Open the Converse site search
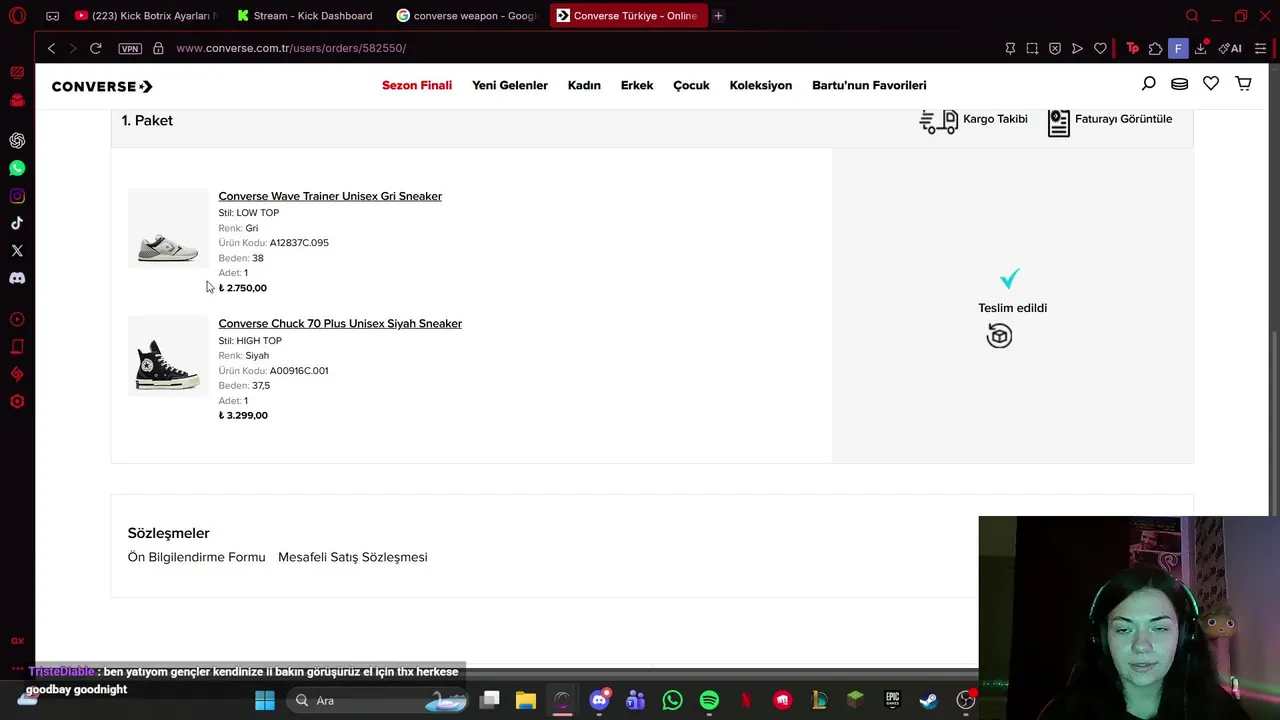 [x=1149, y=84]
